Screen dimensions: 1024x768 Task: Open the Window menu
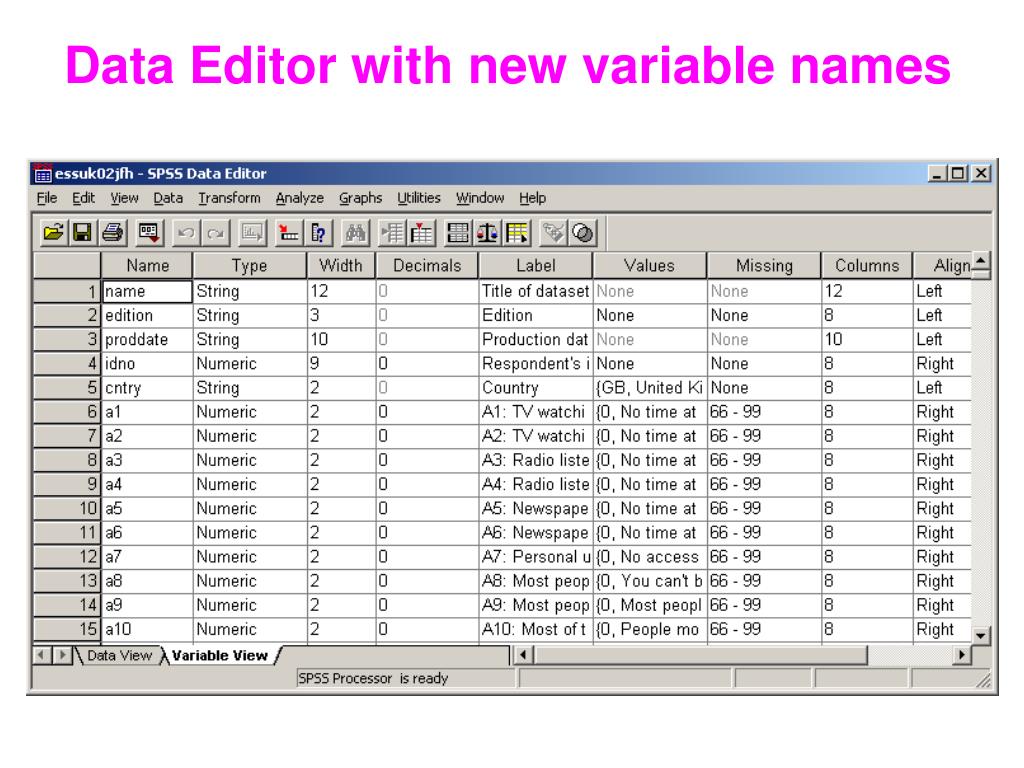(480, 198)
